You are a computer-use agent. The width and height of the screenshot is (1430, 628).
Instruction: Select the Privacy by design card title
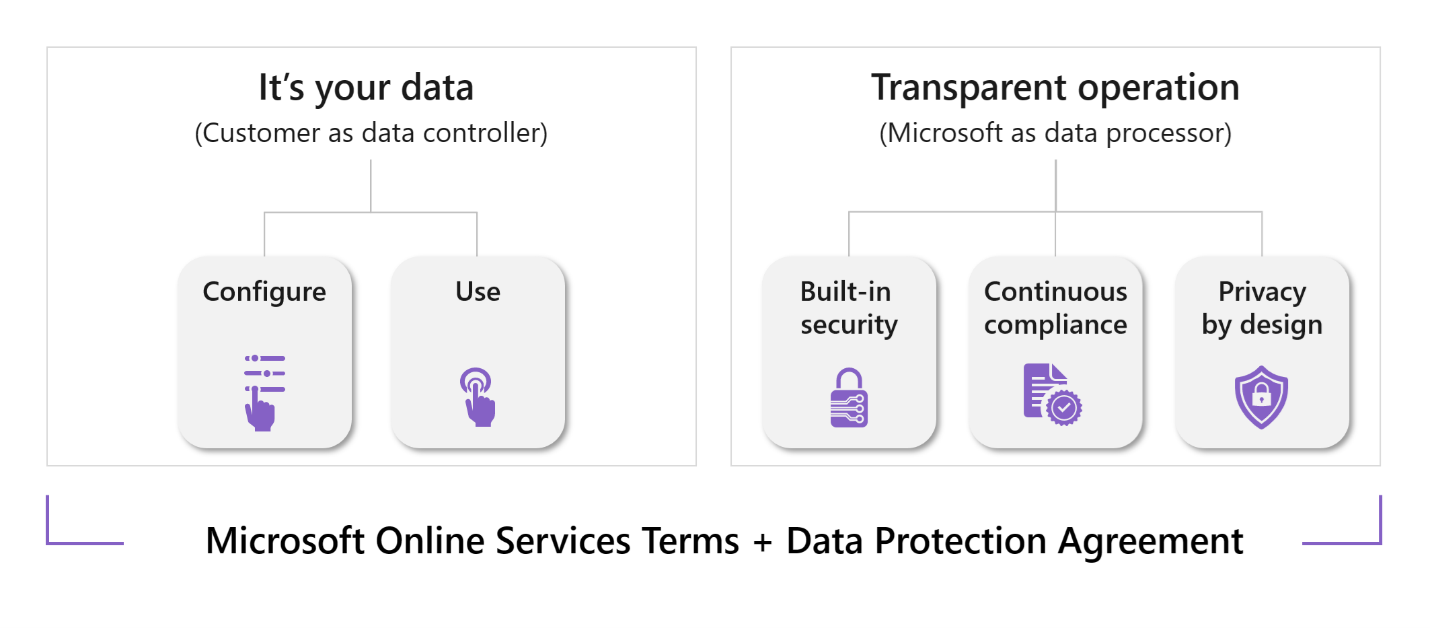(1262, 308)
